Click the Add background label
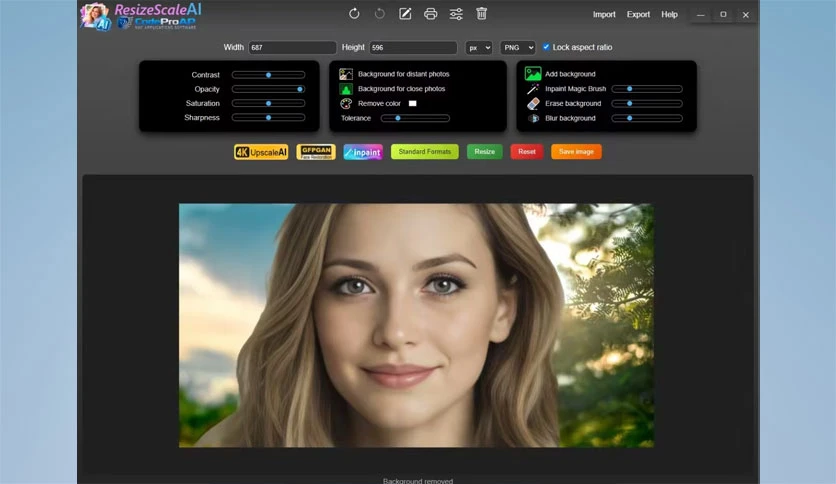 pos(570,74)
